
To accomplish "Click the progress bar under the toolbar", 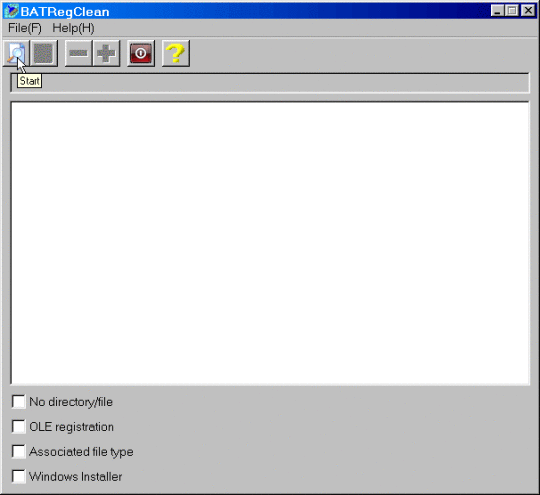I will click(270, 83).
